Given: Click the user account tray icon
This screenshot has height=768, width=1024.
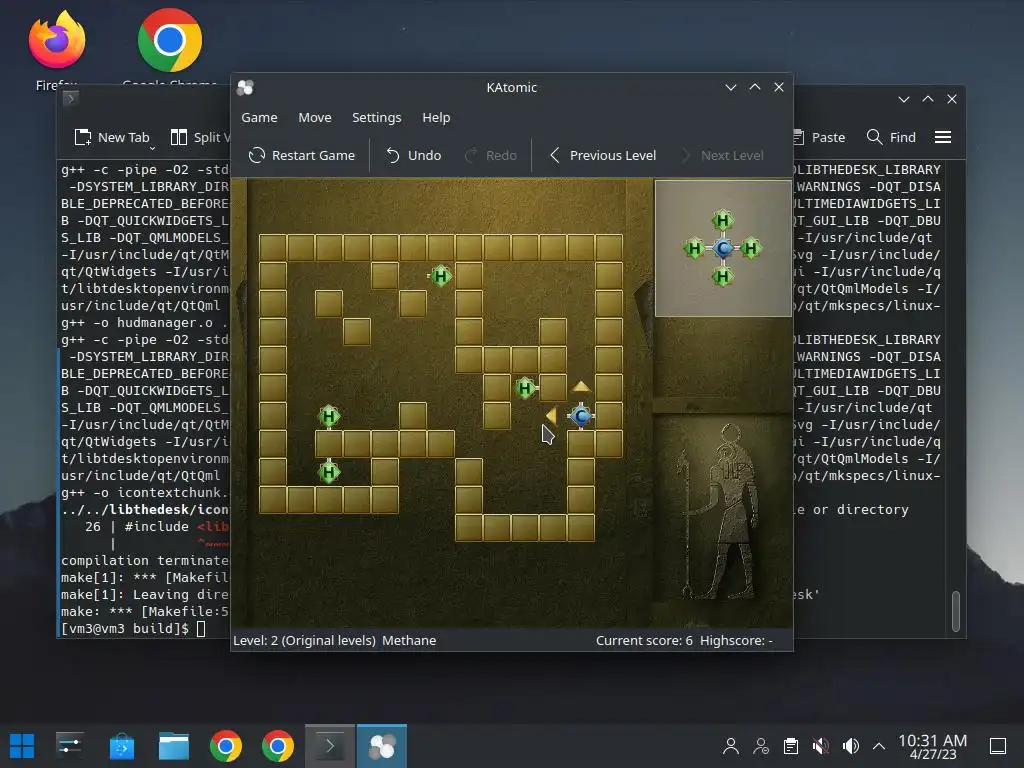Looking at the screenshot, I should point(731,746).
